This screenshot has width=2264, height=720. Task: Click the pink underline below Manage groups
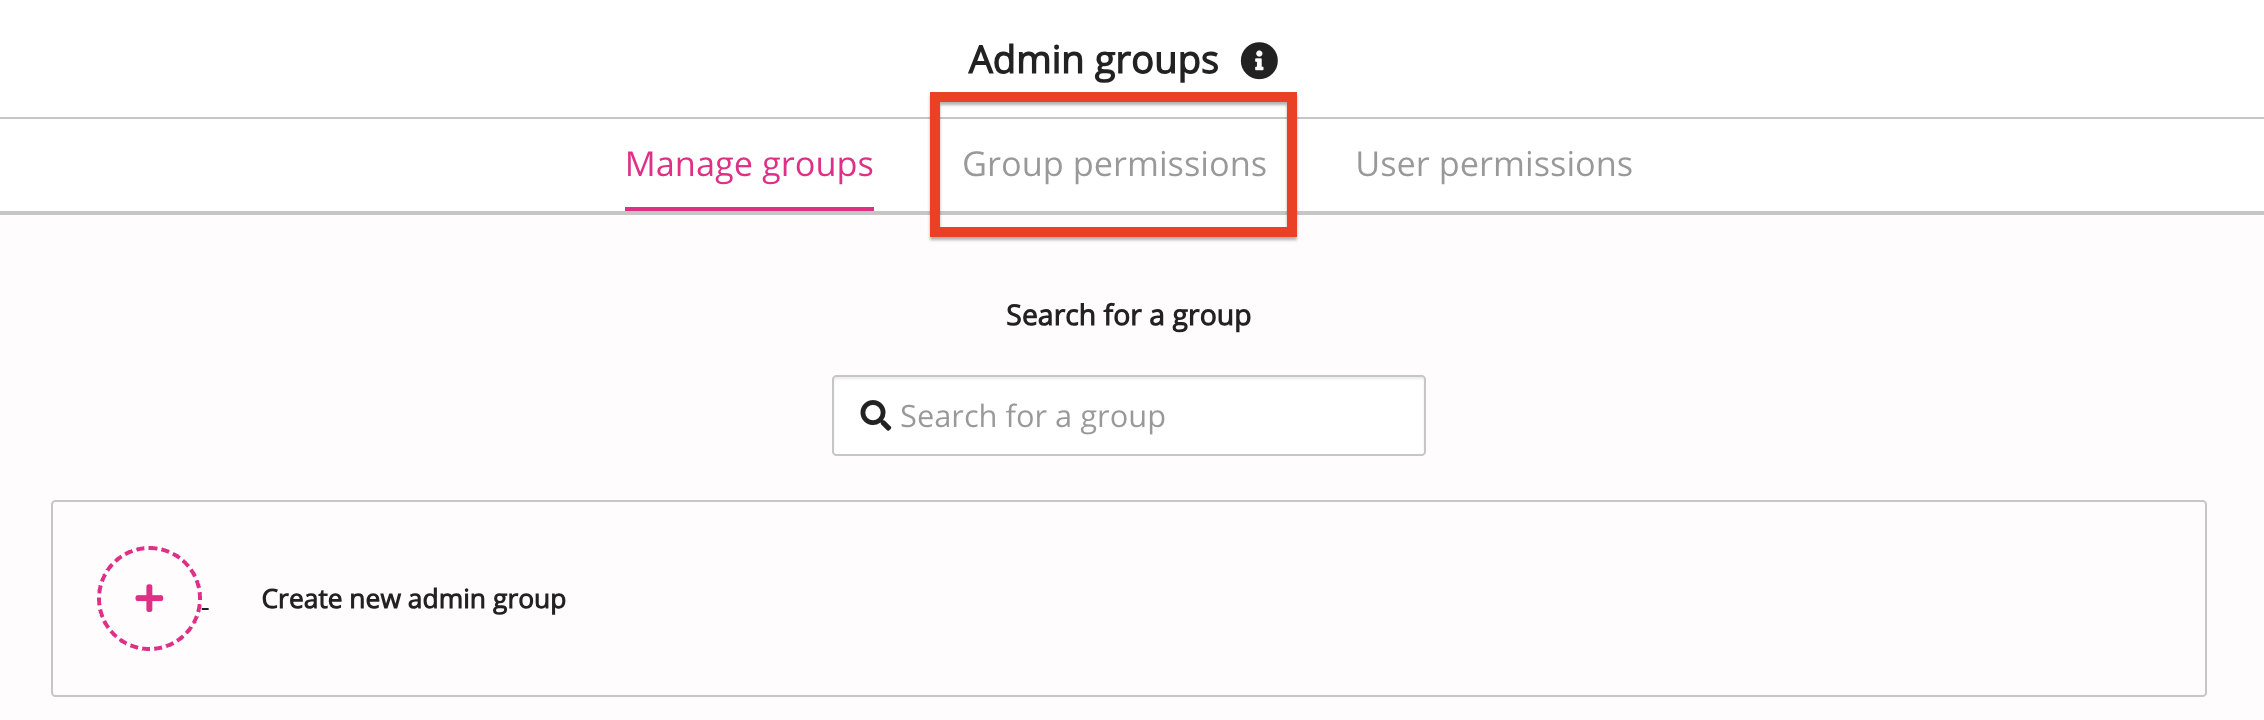749,208
